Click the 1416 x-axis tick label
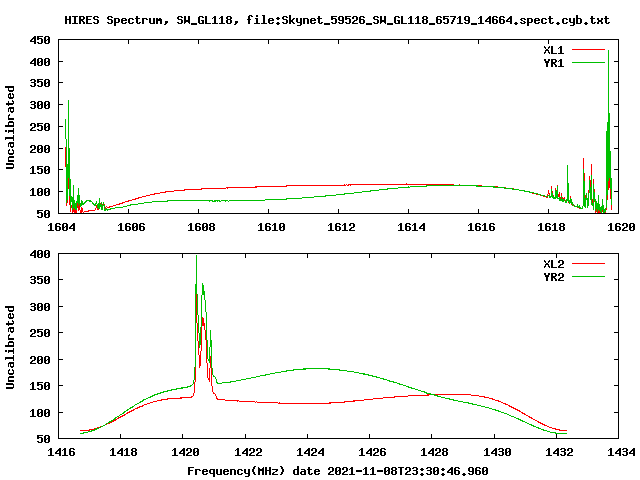 click(61, 452)
